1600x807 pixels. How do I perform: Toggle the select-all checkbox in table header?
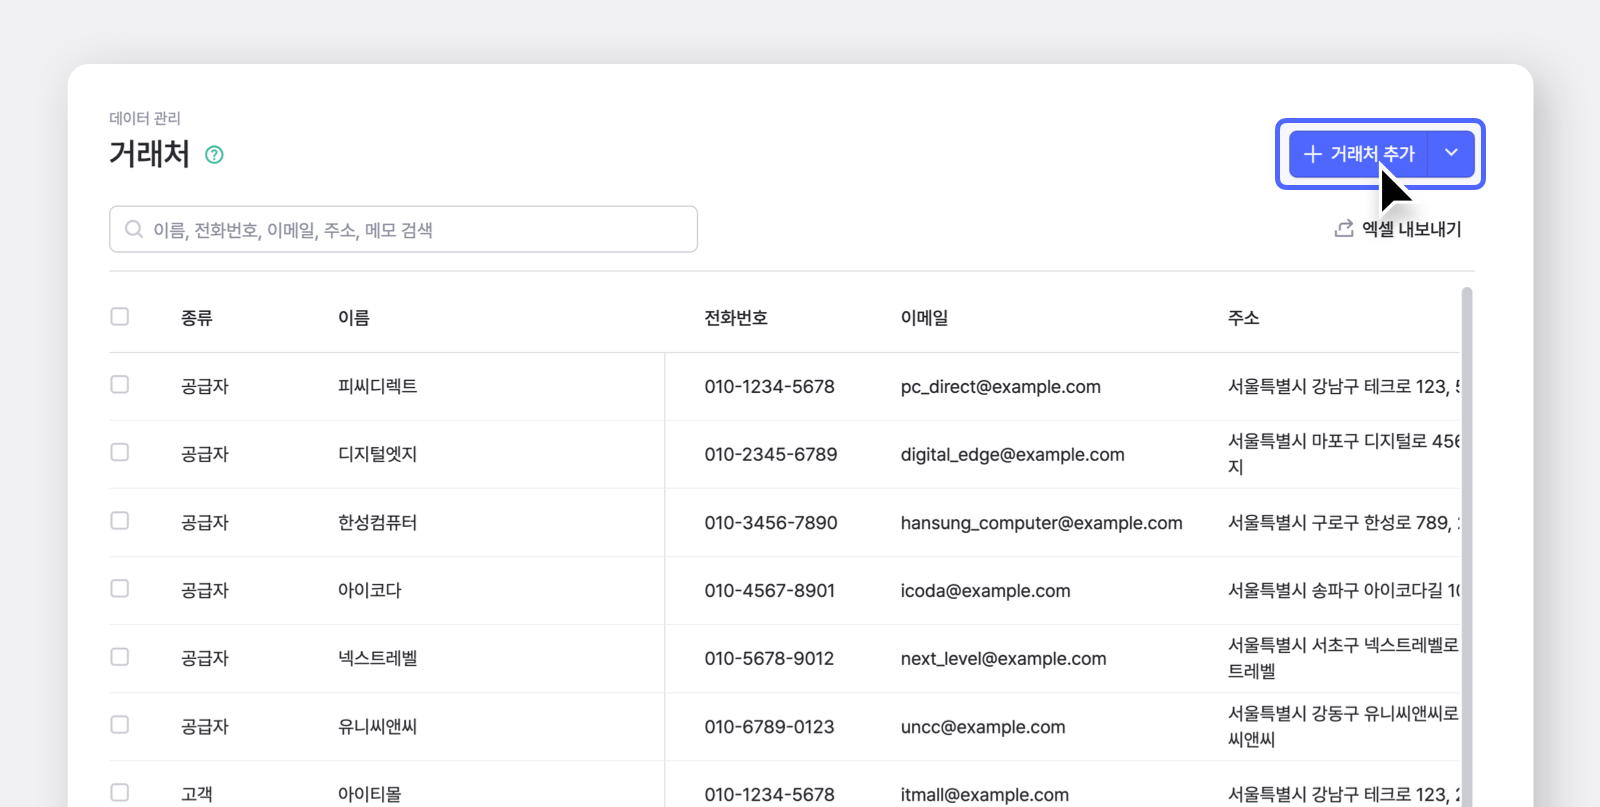[x=120, y=317]
